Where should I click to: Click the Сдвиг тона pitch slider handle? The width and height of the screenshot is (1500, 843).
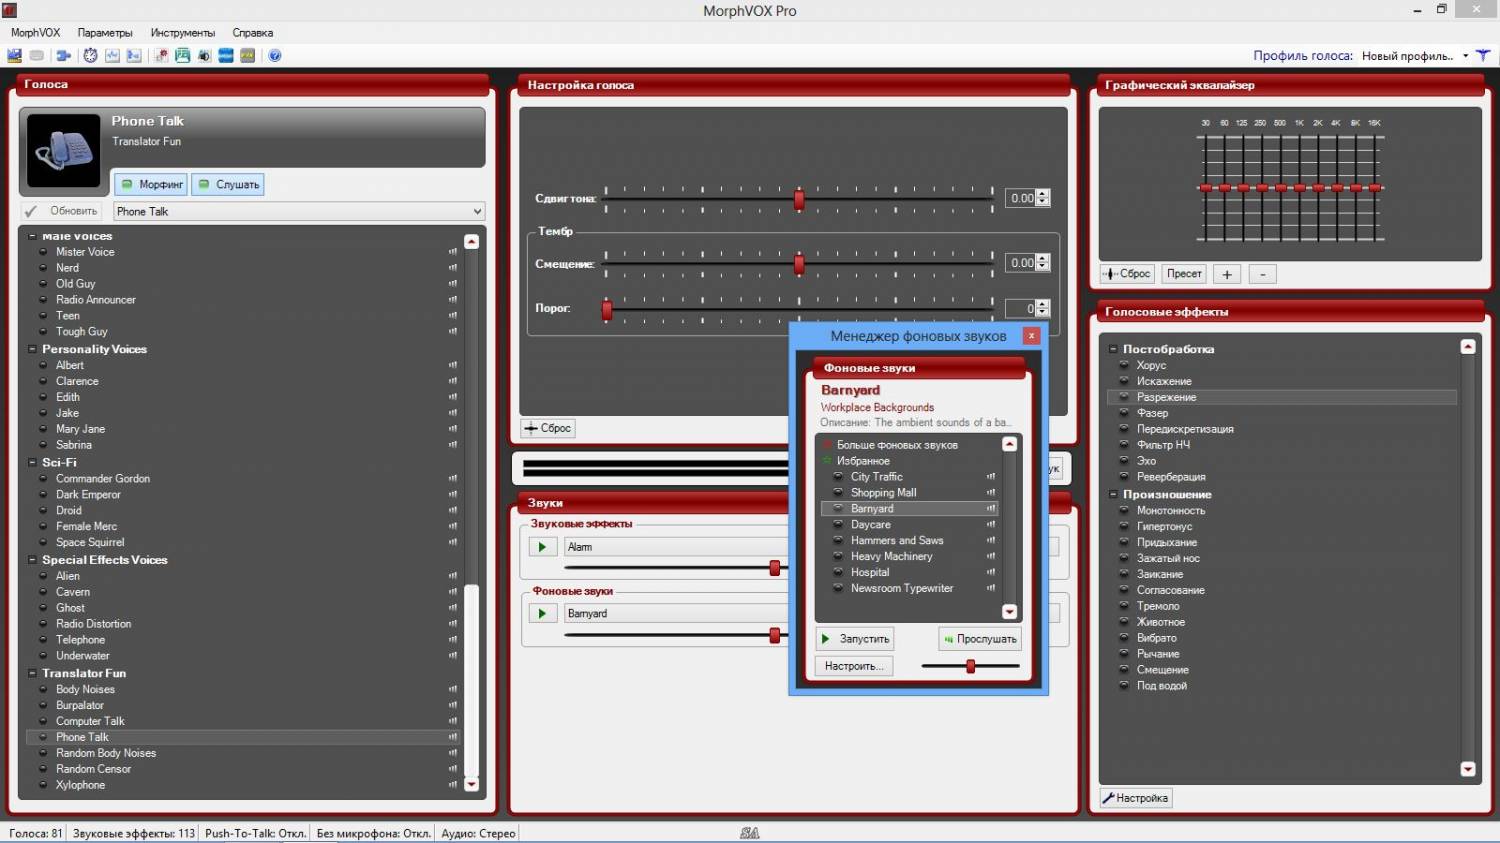point(799,199)
